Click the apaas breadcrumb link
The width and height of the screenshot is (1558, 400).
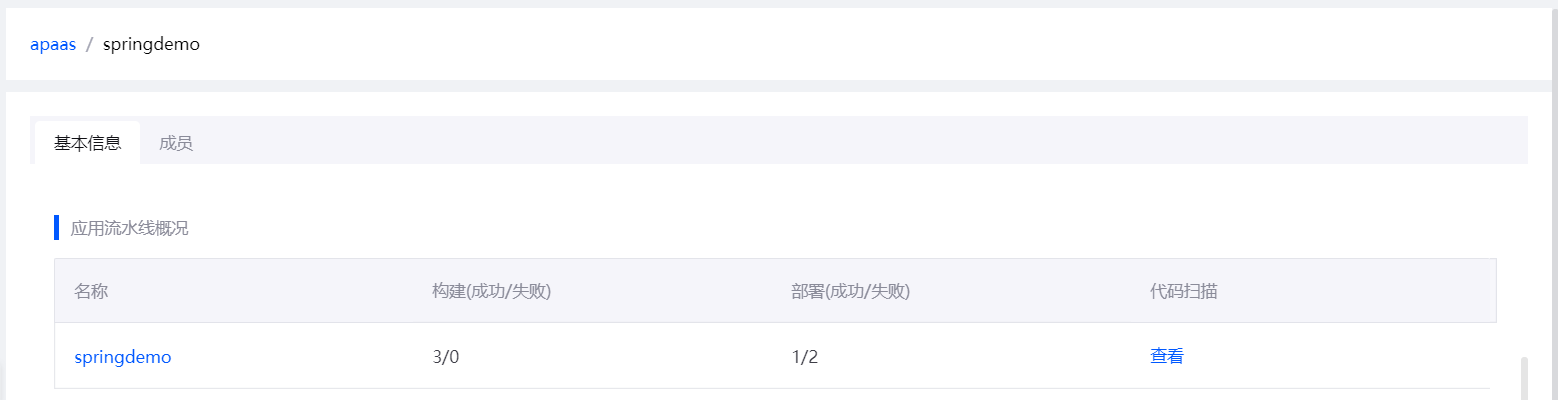click(x=53, y=45)
